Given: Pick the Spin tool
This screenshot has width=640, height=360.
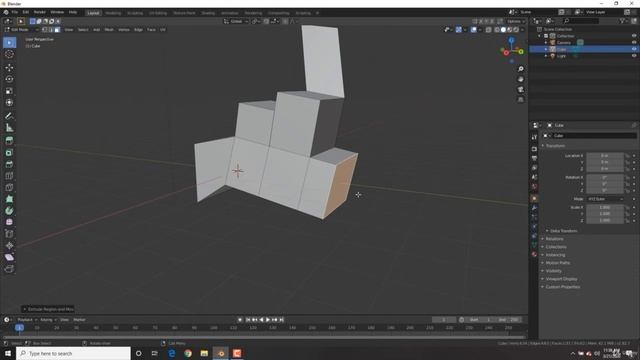Looking at the screenshot, I should tap(9, 211).
